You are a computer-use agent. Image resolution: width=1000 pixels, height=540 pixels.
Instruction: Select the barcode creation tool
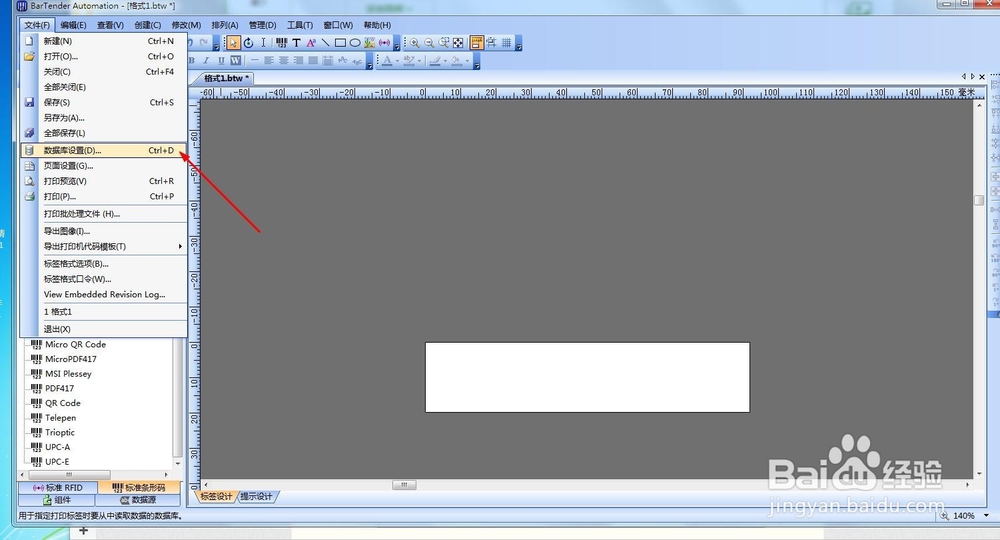coord(282,43)
